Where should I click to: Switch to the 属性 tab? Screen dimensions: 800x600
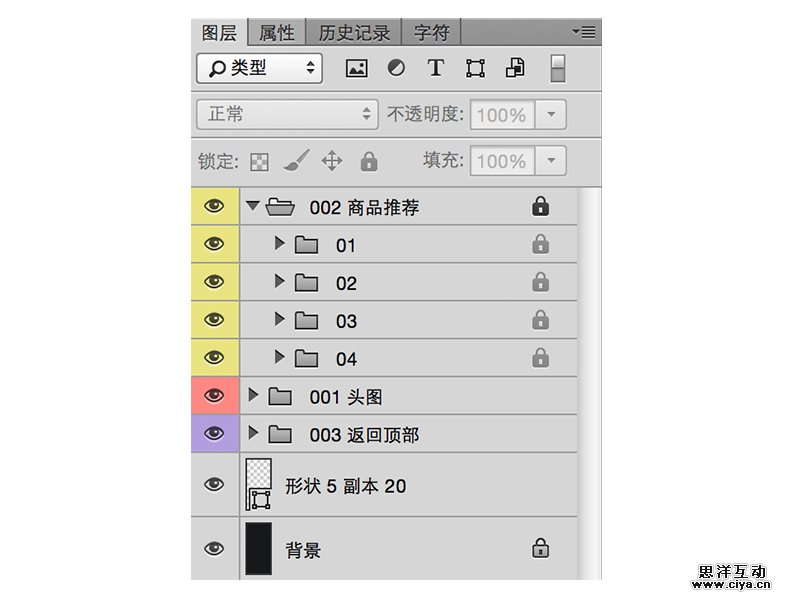click(277, 33)
